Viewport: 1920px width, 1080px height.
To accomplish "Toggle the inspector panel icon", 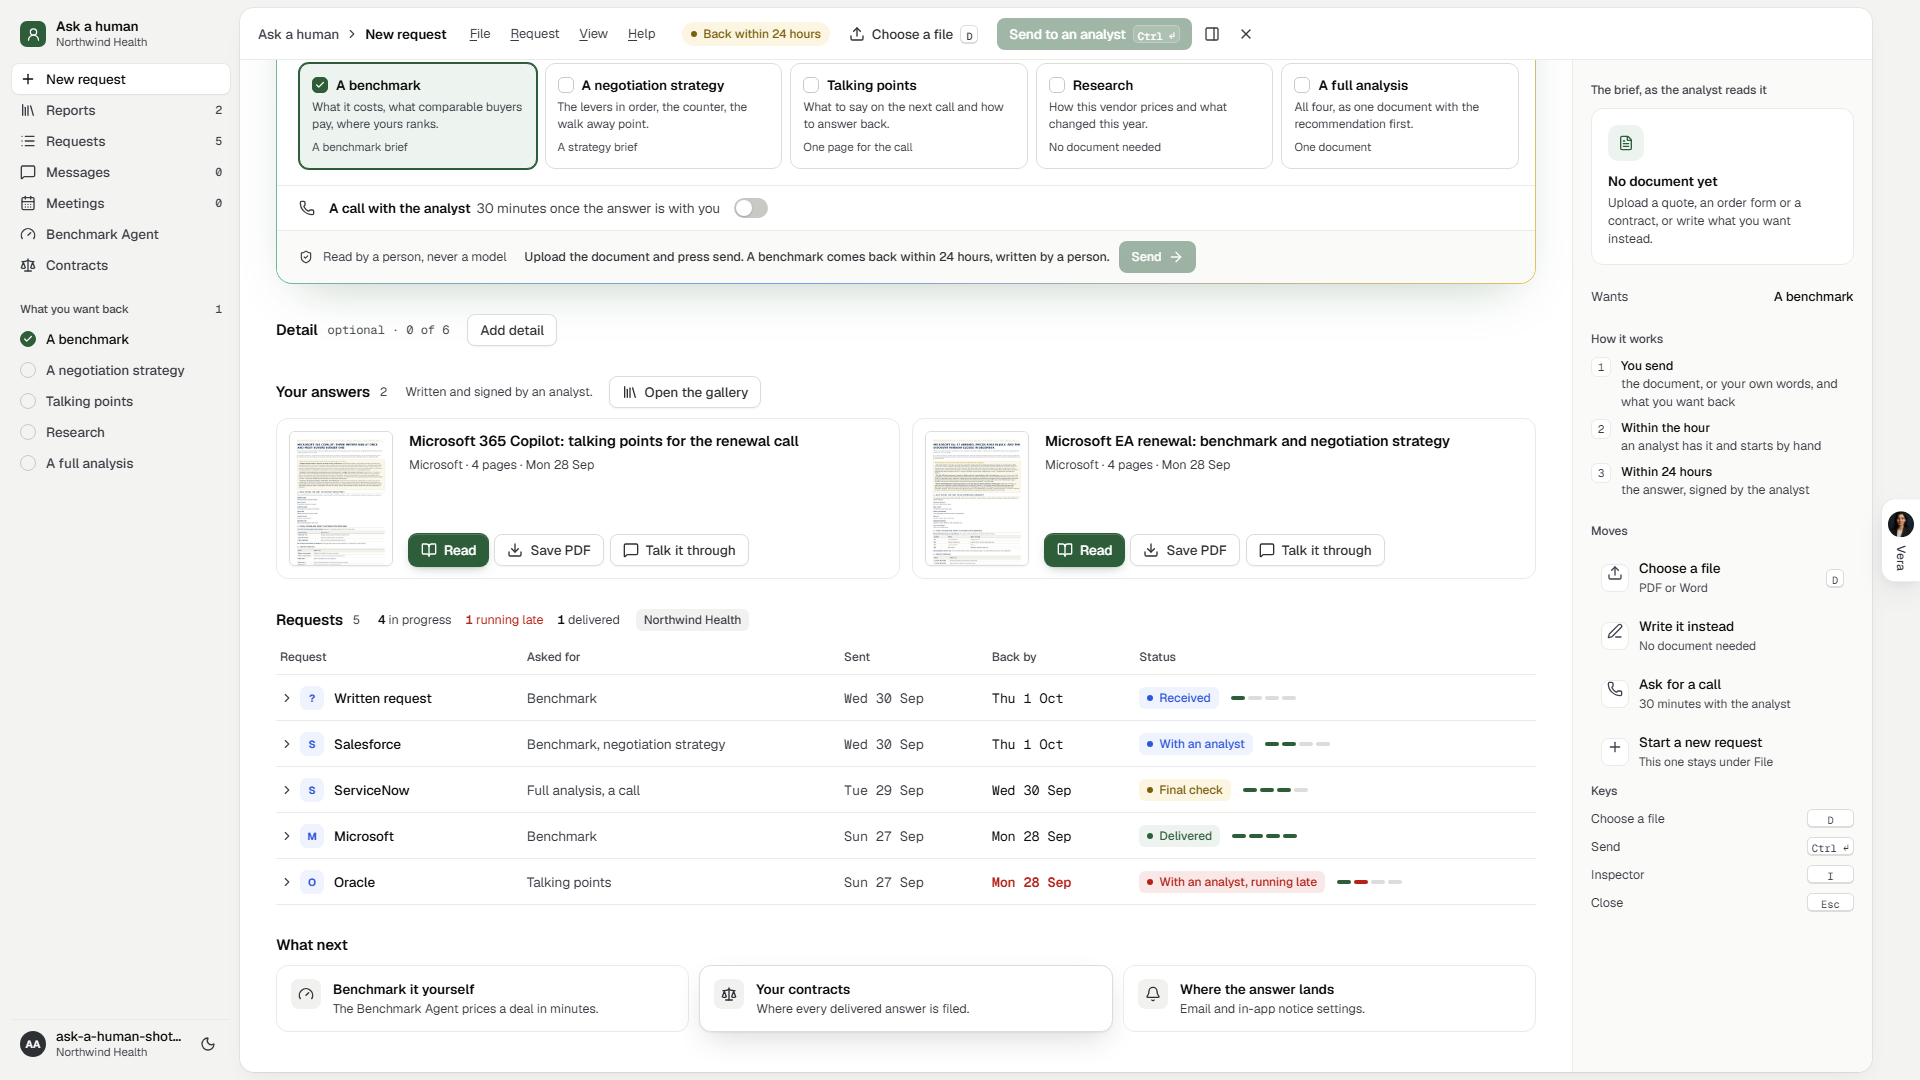I will click(1212, 34).
